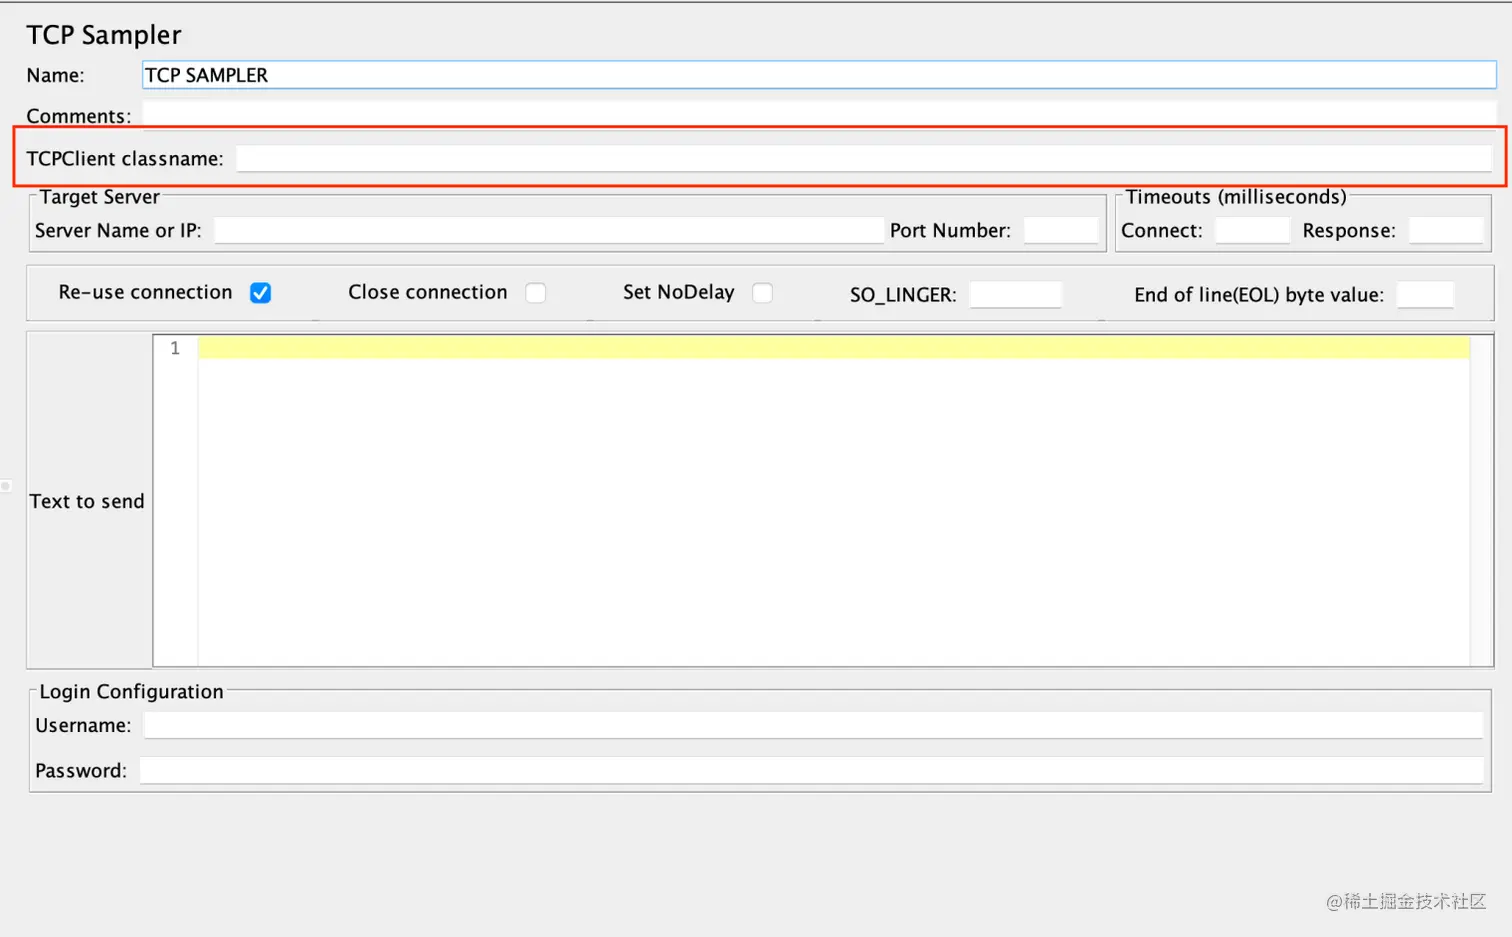
Task: Click the Port Number input box
Action: [x=1060, y=230]
